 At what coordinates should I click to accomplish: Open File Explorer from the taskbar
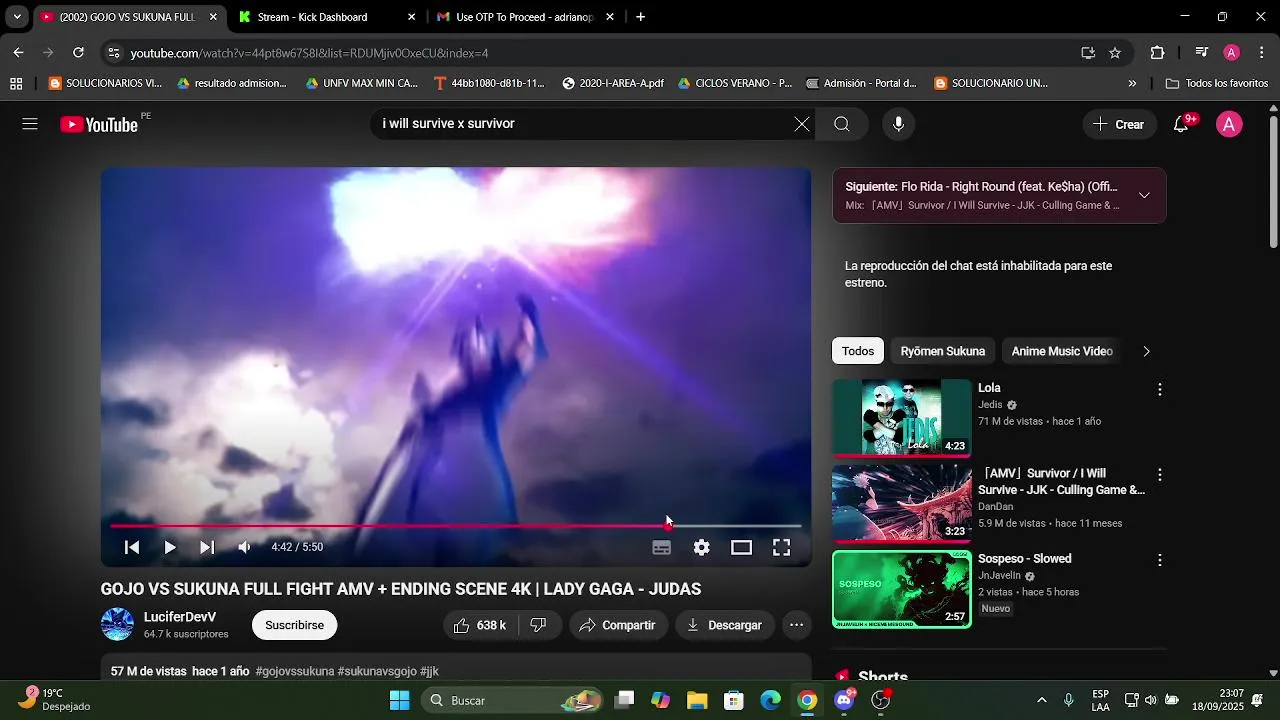coord(697,700)
